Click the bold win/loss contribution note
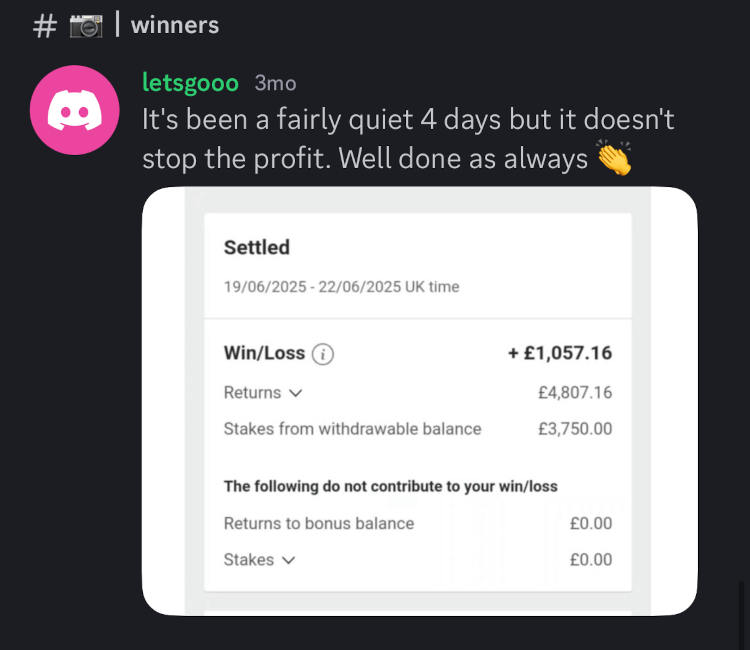Screen dimensions: 750x650 point(390,487)
